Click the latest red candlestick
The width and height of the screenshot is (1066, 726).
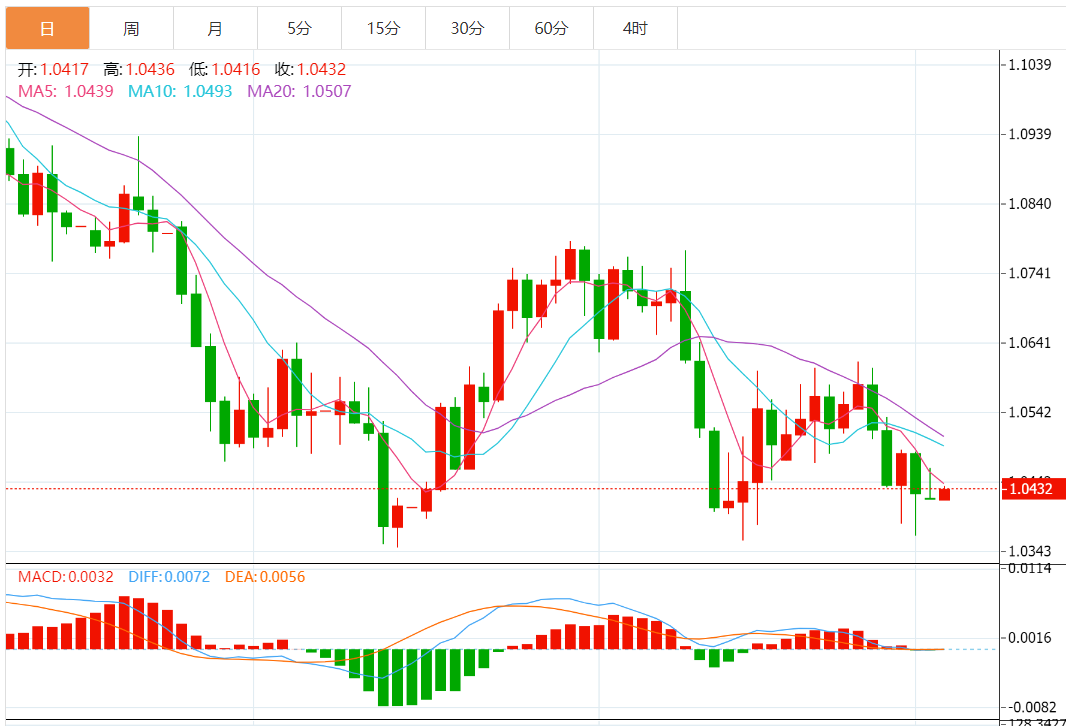click(944, 494)
